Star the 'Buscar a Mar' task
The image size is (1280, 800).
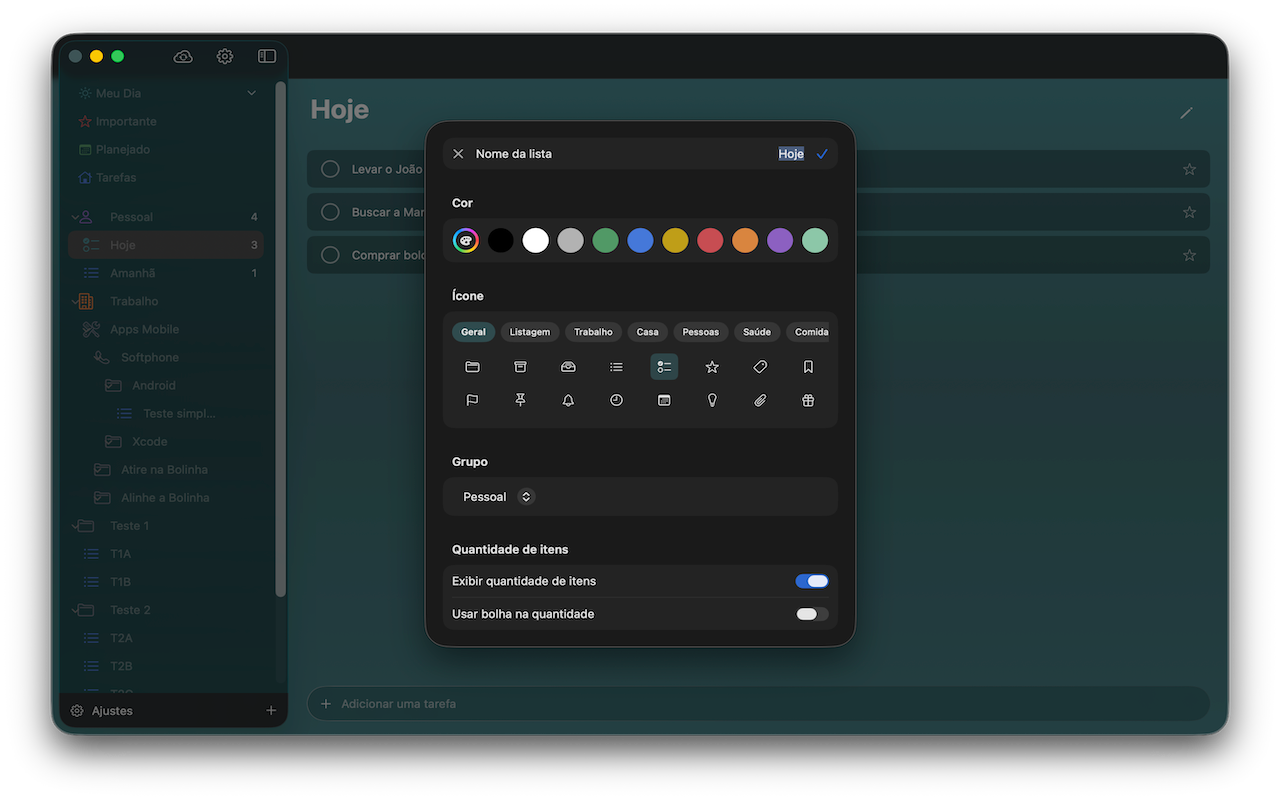pos(1189,212)
